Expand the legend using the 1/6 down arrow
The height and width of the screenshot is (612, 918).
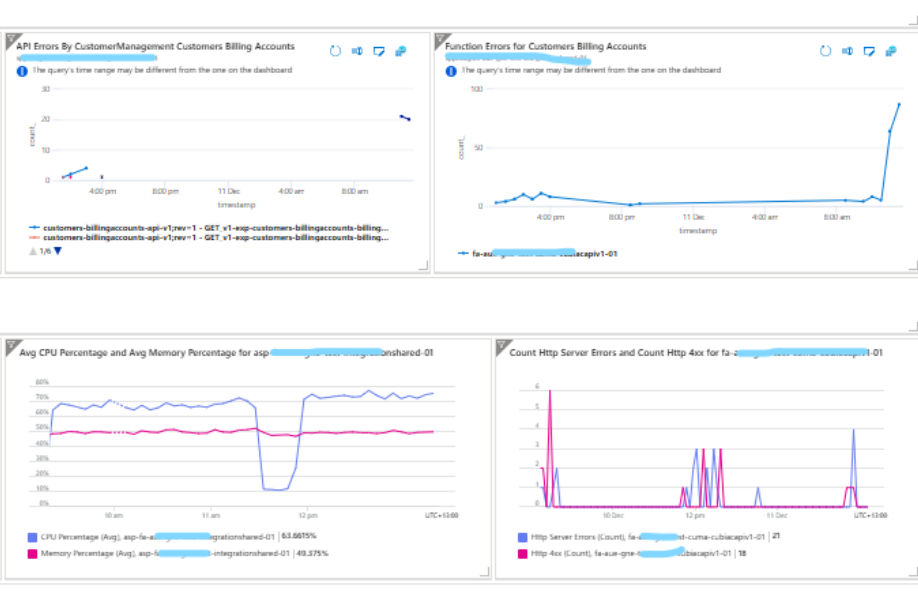click(56, 250)
